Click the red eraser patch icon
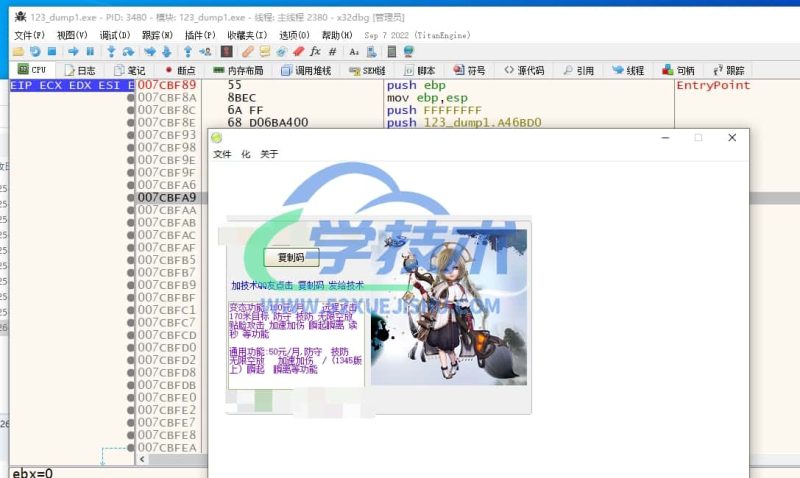 tap(298, 51)
